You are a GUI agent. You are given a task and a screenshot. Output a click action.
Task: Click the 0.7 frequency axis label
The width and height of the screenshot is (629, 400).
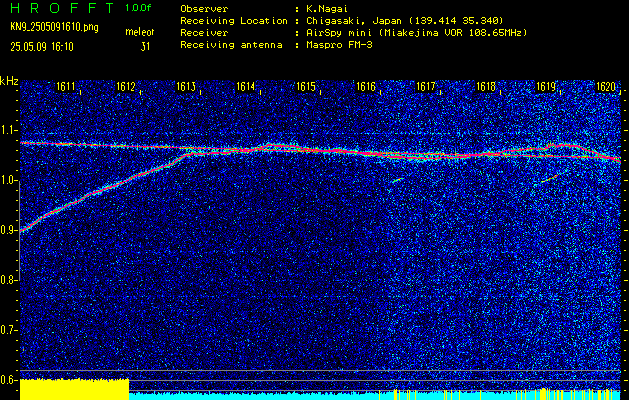[9, 330]
